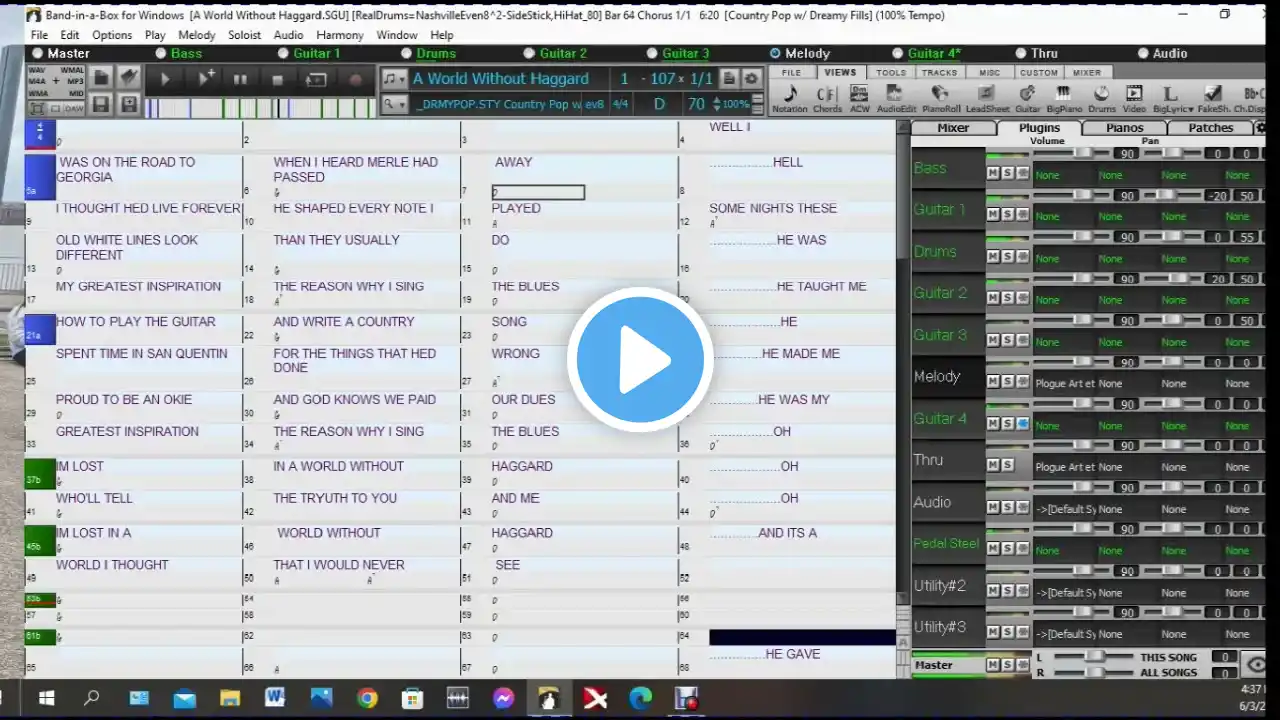This screenshot has width=1280, height=720.
Task: Solo the Guitar 1 track in mixer
Action: pos(1008,214)
